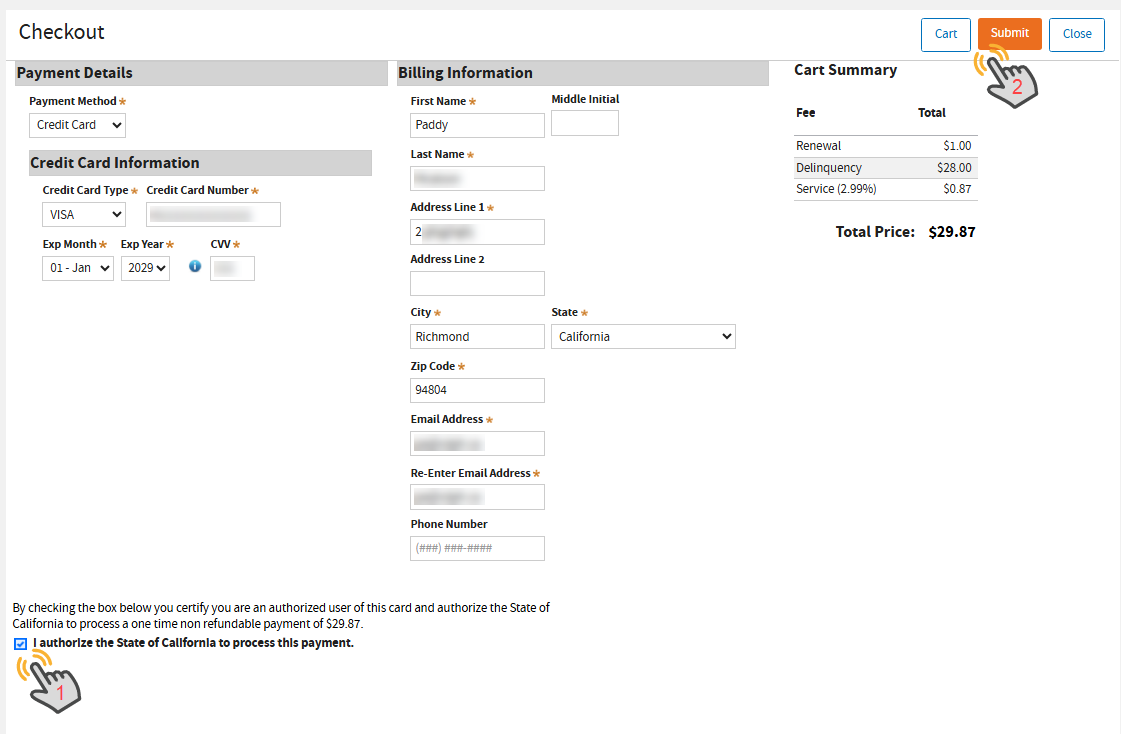Edit the City field showing Richmond
Screen dimensions: 1121x734
tap(477, 337)
